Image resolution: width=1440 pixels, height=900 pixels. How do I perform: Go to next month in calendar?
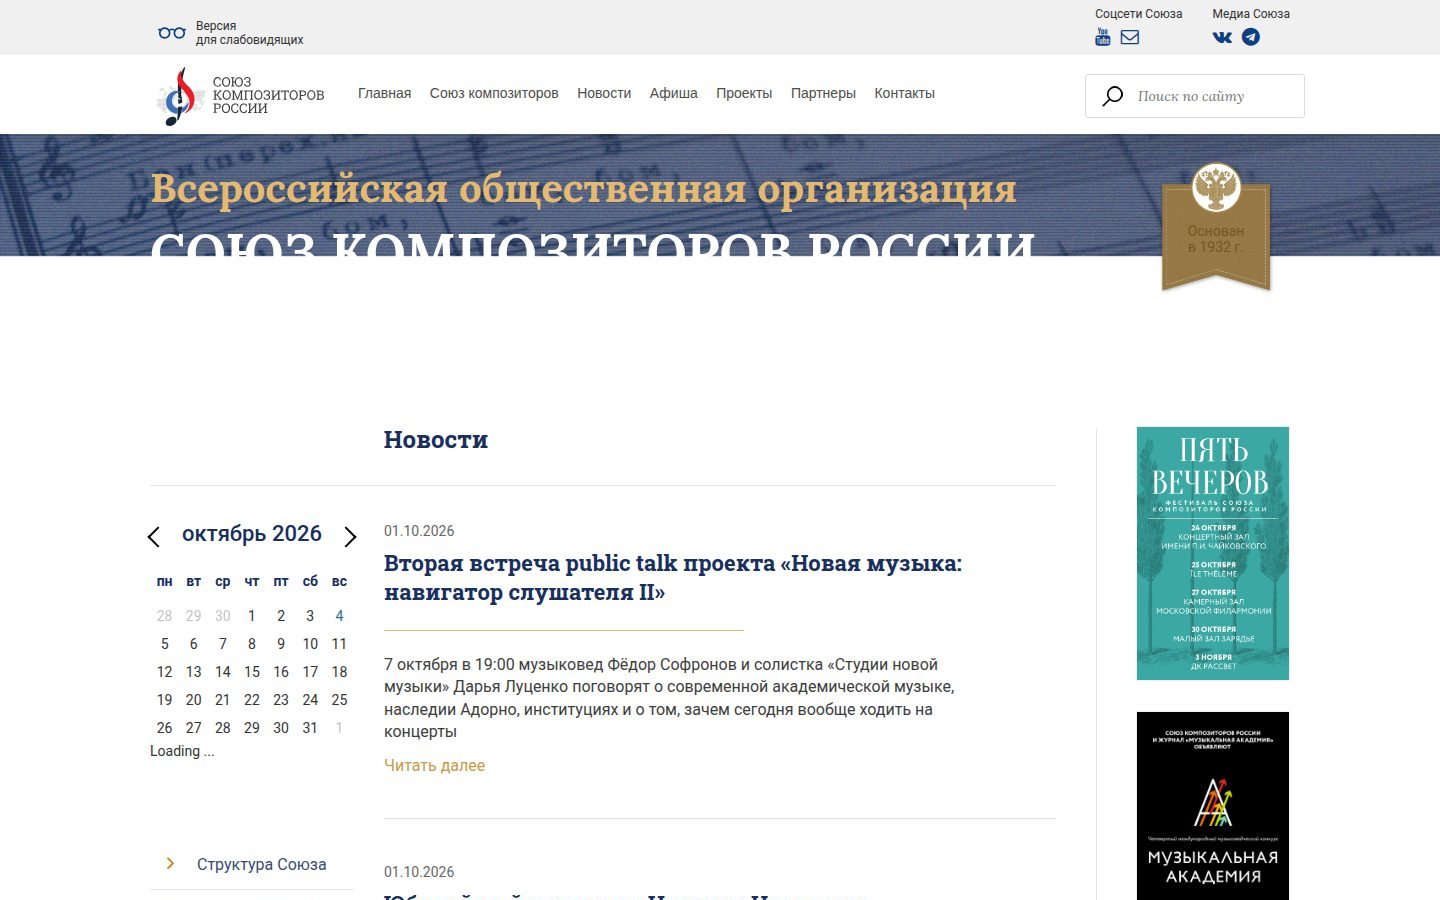coord(350,537)
